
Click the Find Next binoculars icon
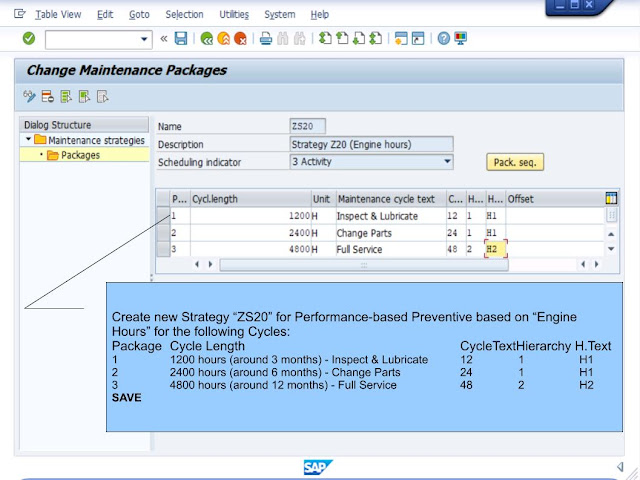point(300,39)
